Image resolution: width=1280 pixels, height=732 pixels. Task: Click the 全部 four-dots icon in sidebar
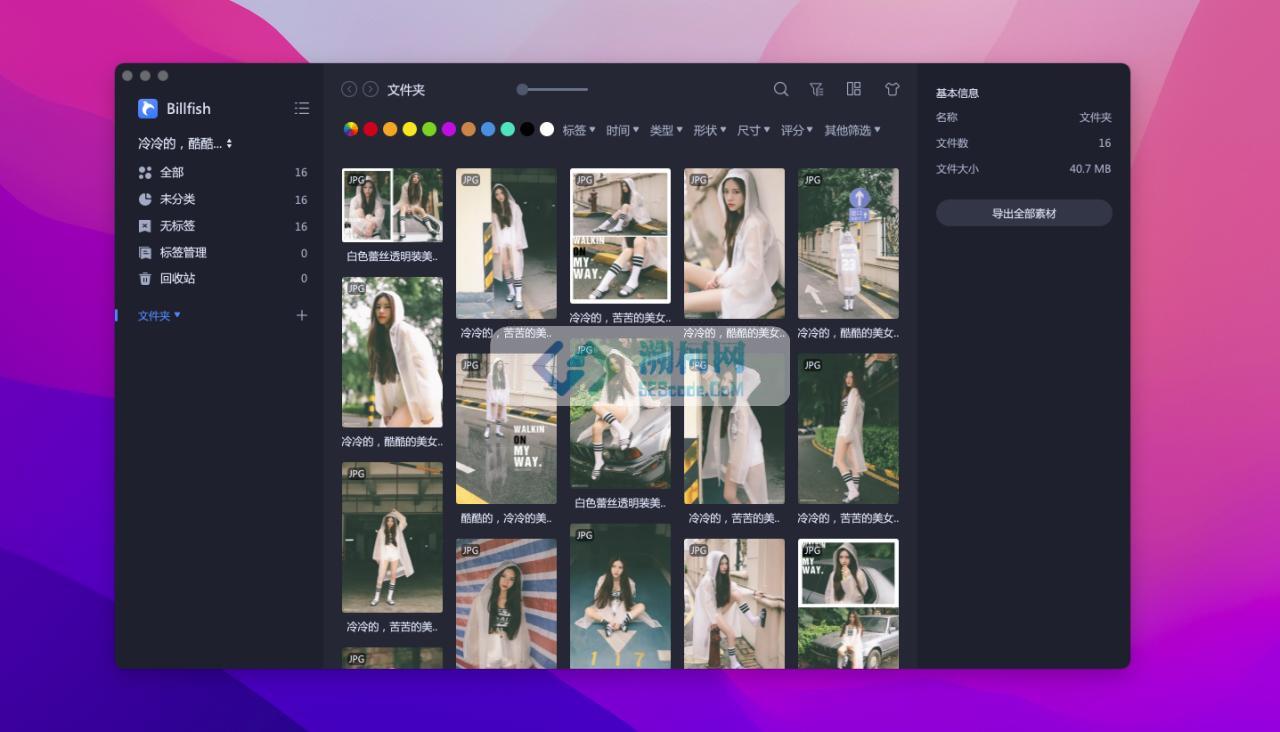pyautogui.click(x=145, y=173)
